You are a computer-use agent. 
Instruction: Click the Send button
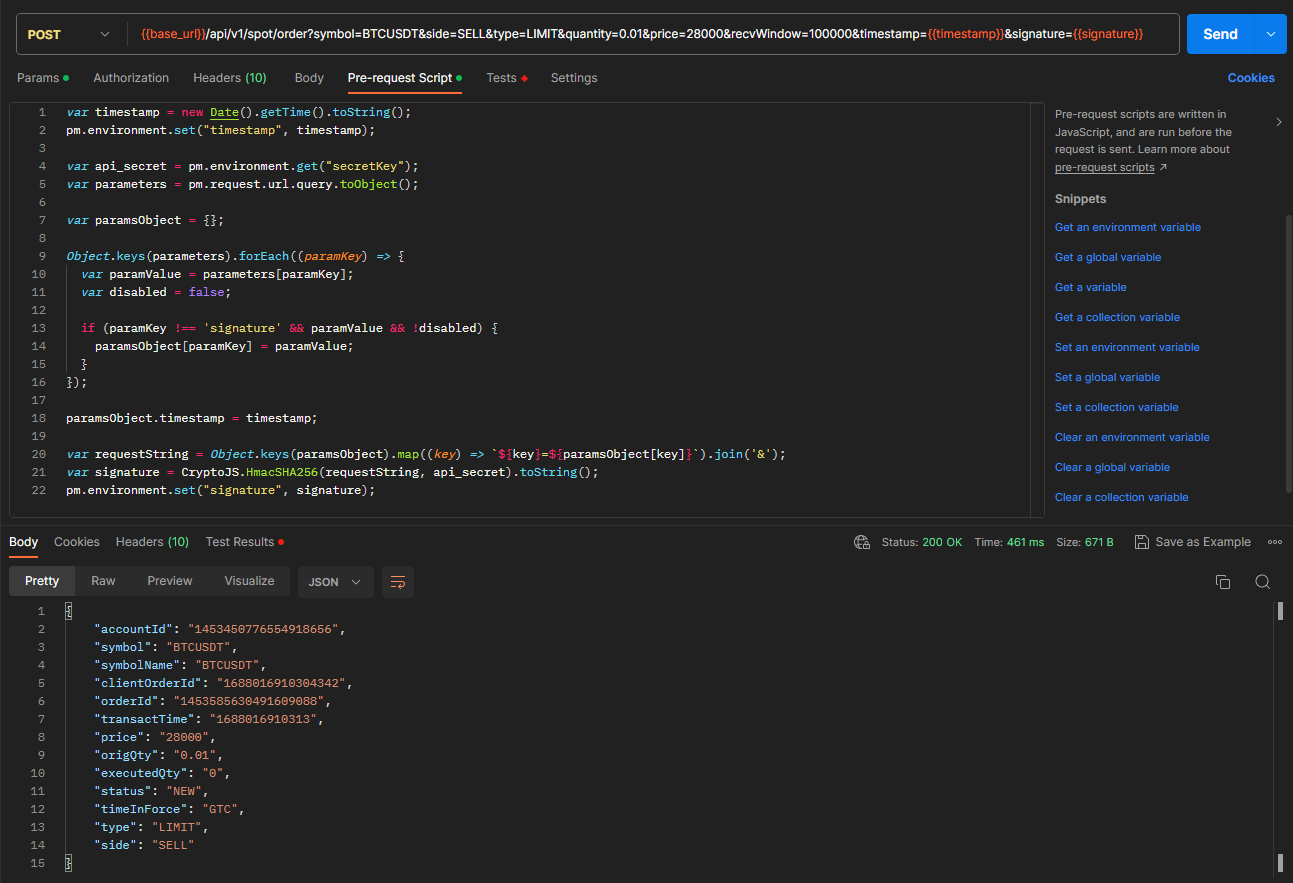coord(1220,34)
